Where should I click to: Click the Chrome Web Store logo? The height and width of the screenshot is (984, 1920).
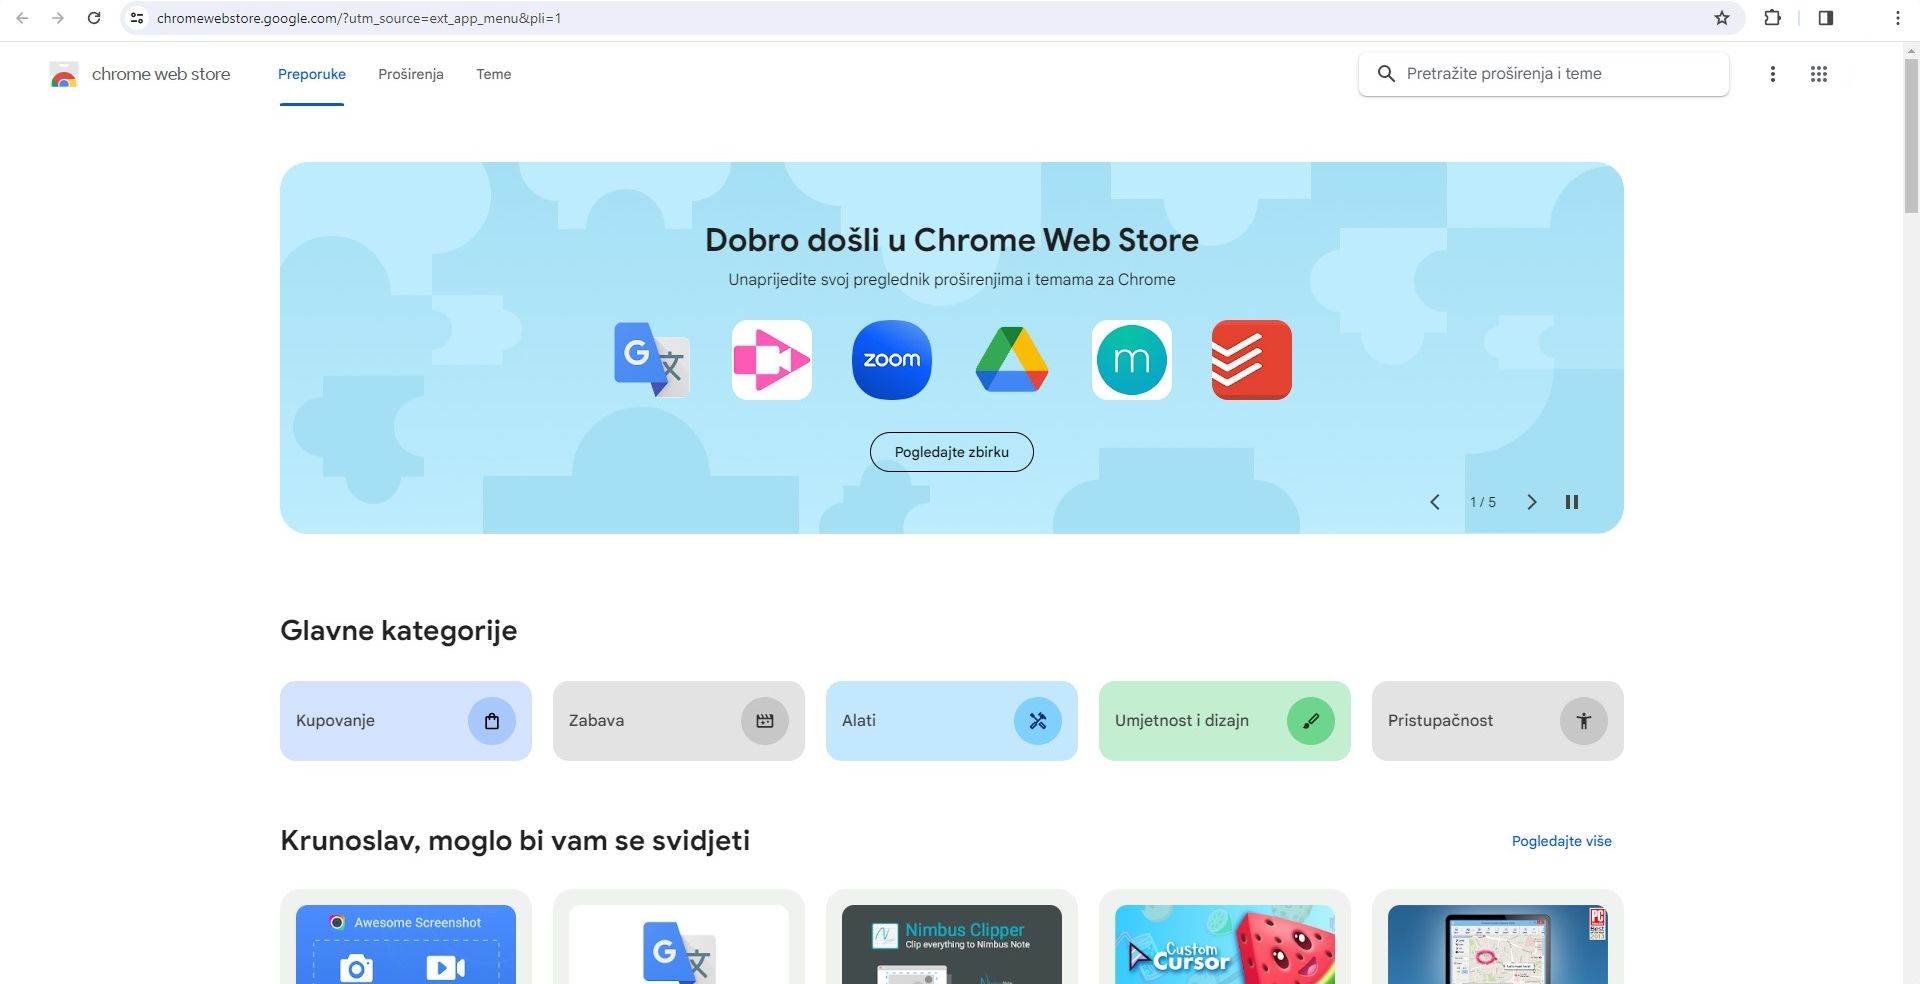(64, 74)
